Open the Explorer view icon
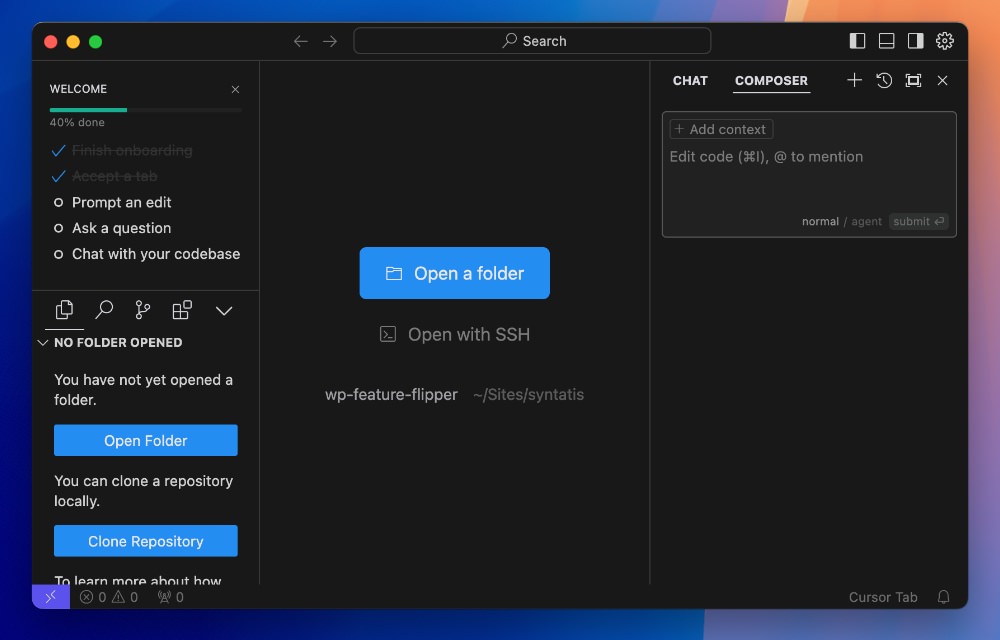Image resolution: width=1000 pixels, height=640 pixels. [64, 310]
